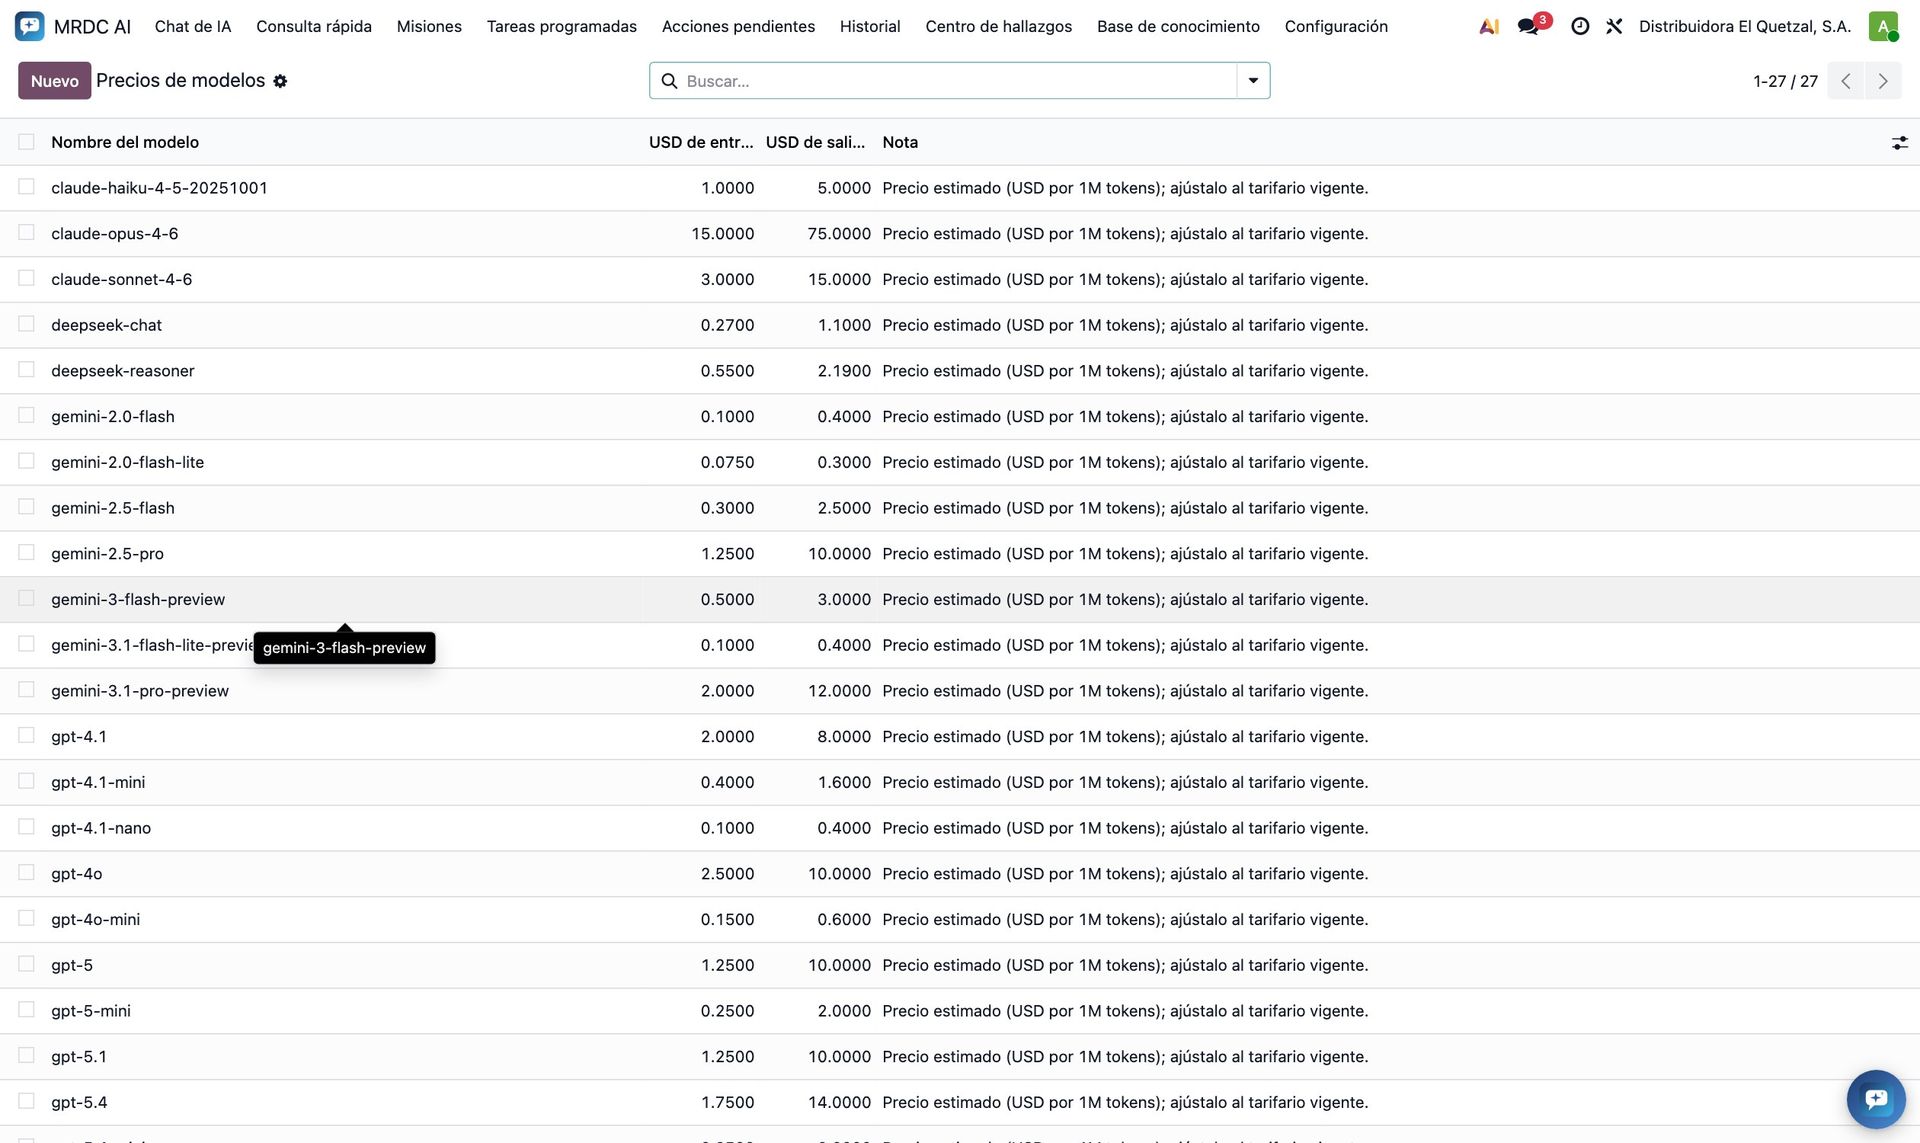Screen dimensions: 1920x1143
Task: Click the AI assistant icon in top bar
Action: [1489, 26]
